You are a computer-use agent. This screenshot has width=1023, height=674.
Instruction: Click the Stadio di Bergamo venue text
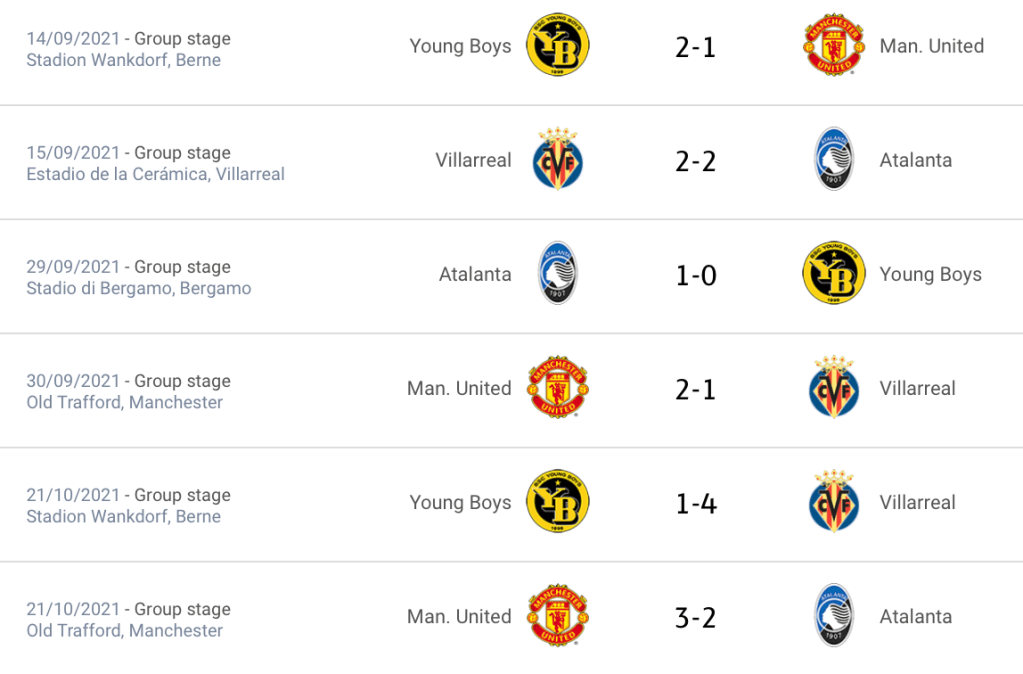click(139, 288)
